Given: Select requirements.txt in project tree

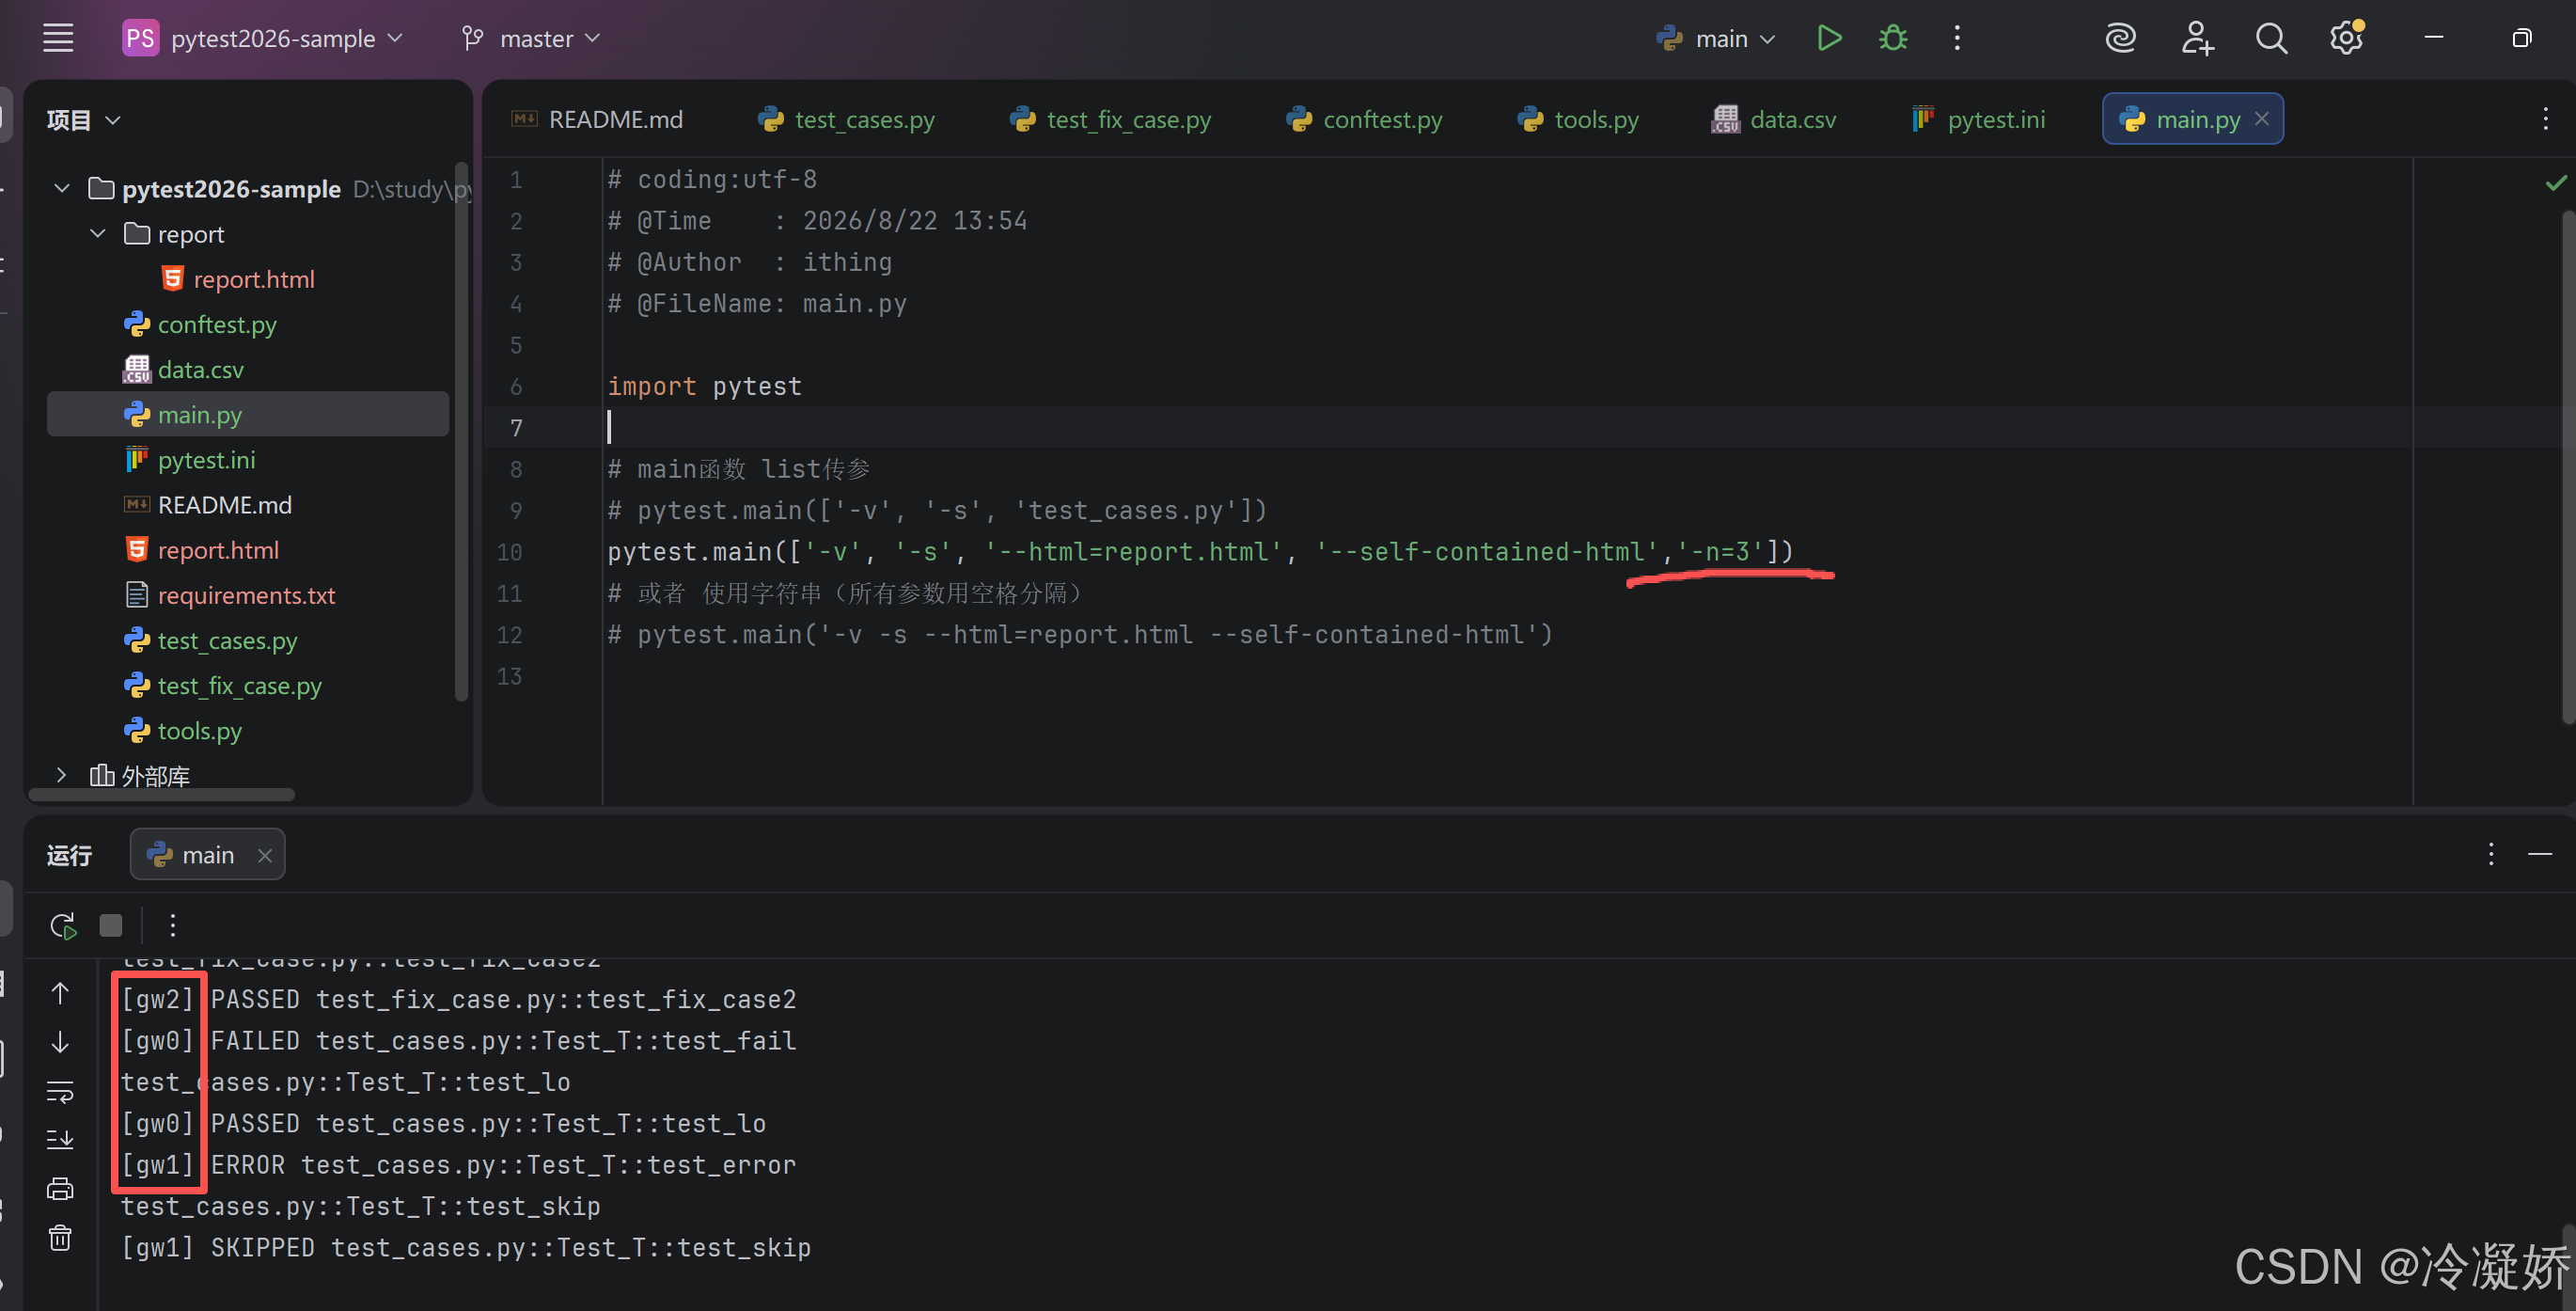Looking at the screenshot, I should point(246,595).
